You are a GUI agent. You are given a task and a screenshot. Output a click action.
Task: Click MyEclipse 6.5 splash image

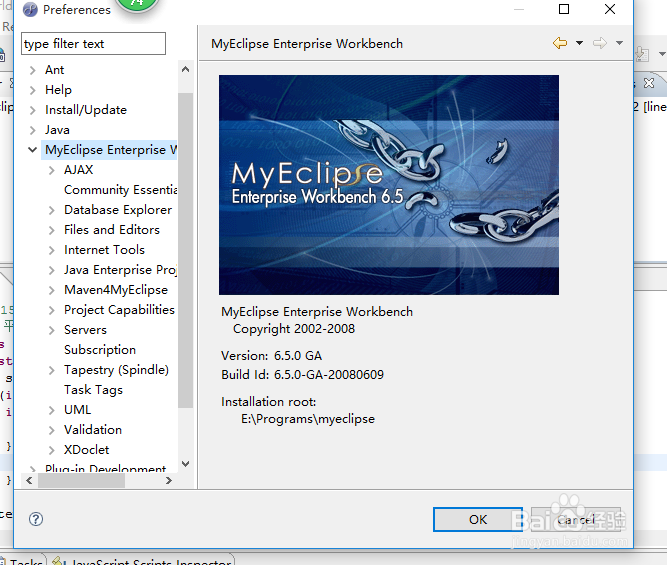tap(389, 185)
